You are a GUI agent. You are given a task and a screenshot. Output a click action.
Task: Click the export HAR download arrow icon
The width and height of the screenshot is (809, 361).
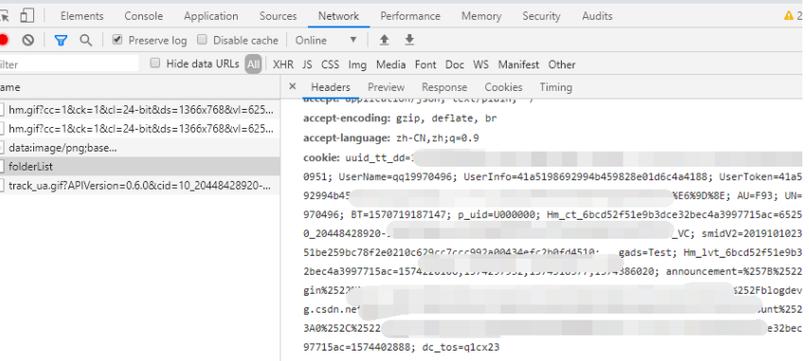click(x=409, y=40)
